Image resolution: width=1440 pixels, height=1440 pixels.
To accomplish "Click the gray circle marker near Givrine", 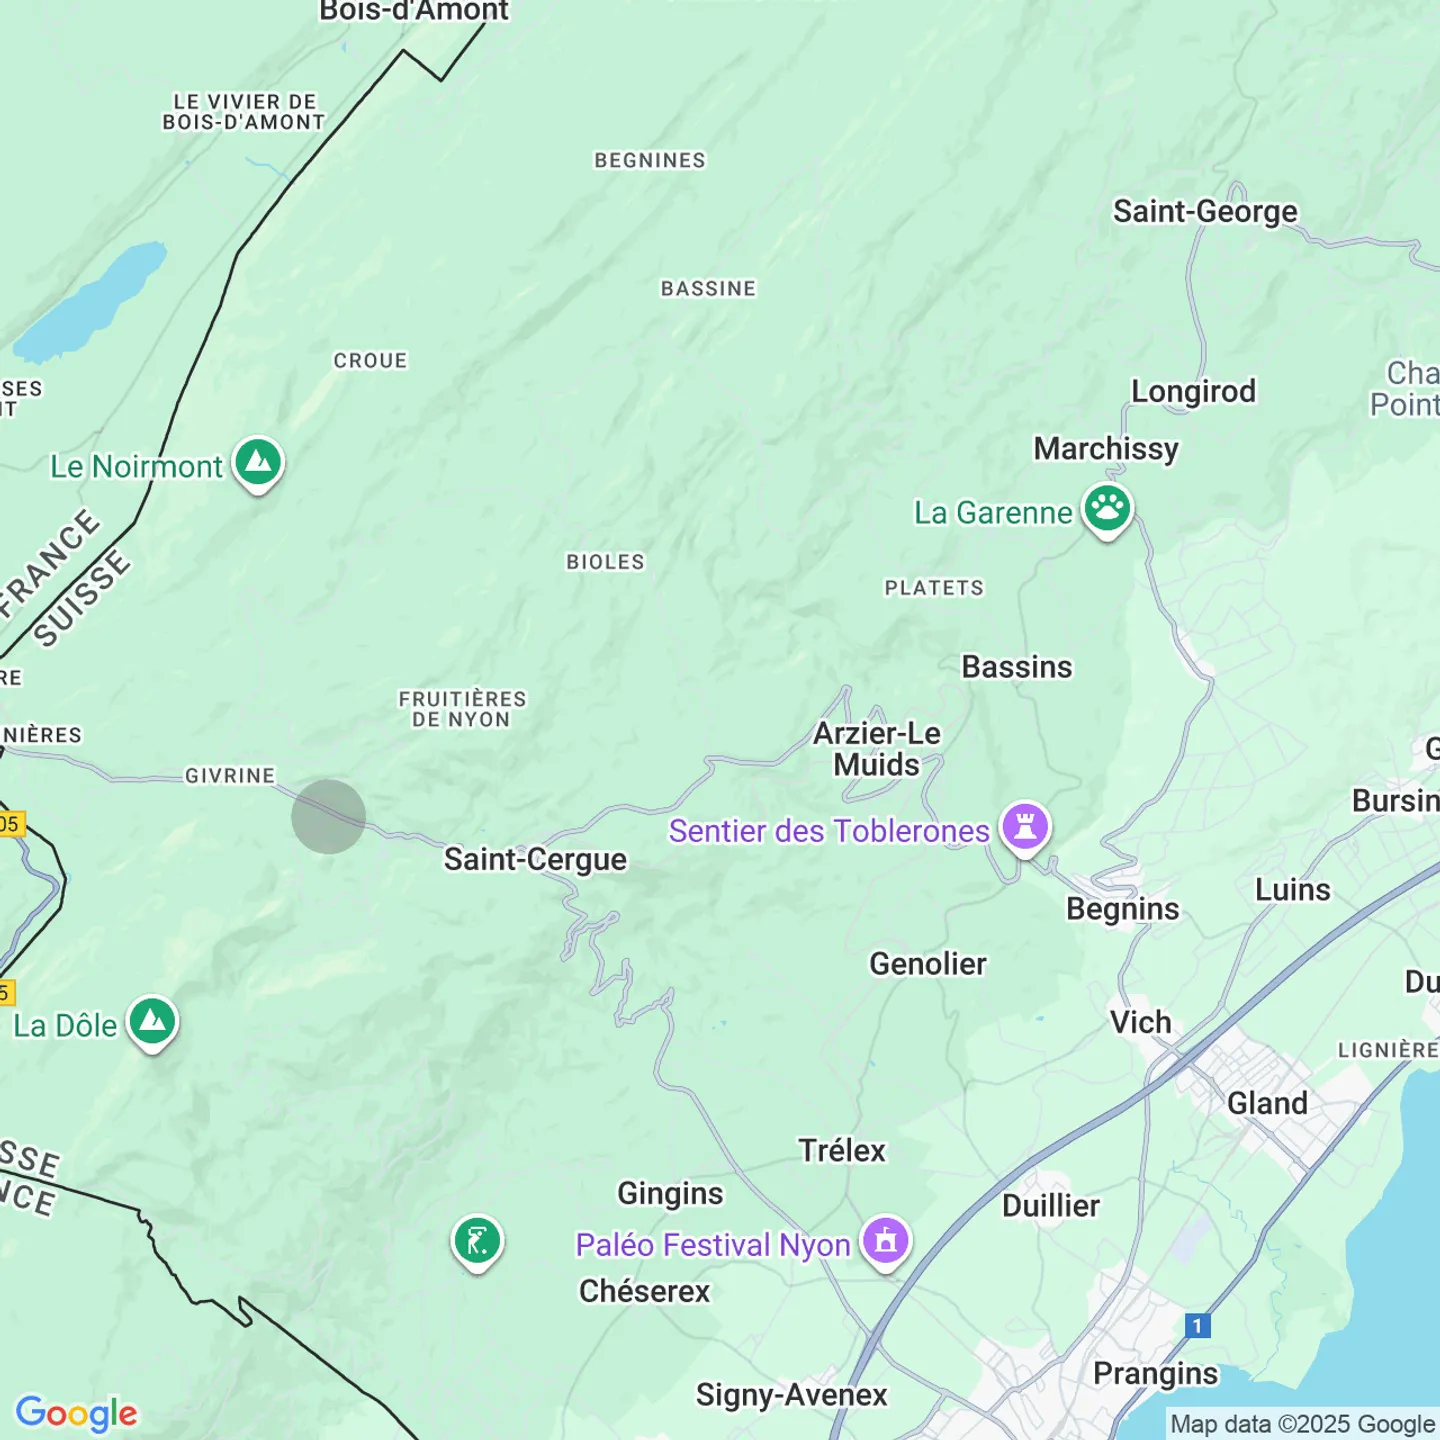I will (328, 817).
